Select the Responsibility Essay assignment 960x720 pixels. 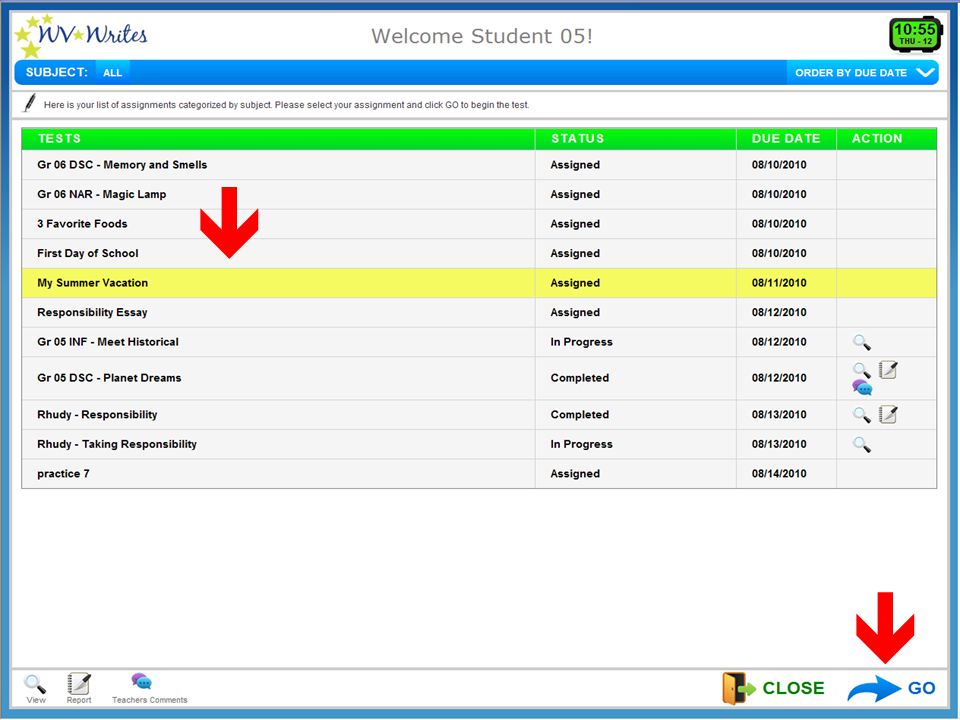click(479, 312)
